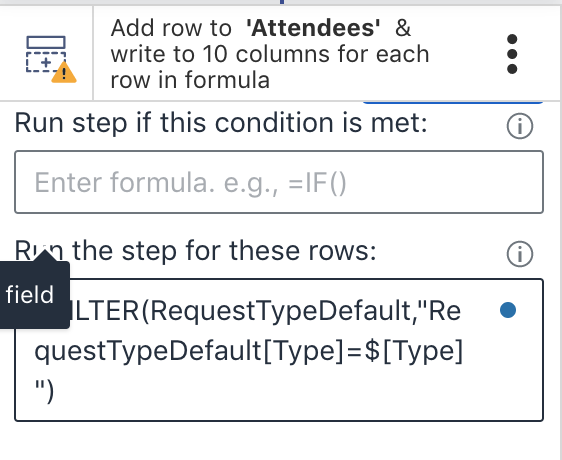Place cursor at the formula's closing parenthesis line
This screenshot has height=460, width=562.
pyautogui.click(x=44, y=392)
